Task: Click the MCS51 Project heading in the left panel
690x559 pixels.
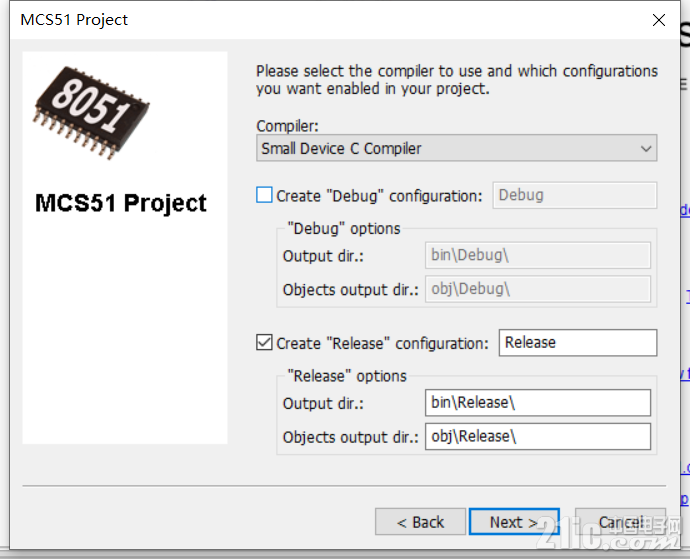Action: point(121,203)
